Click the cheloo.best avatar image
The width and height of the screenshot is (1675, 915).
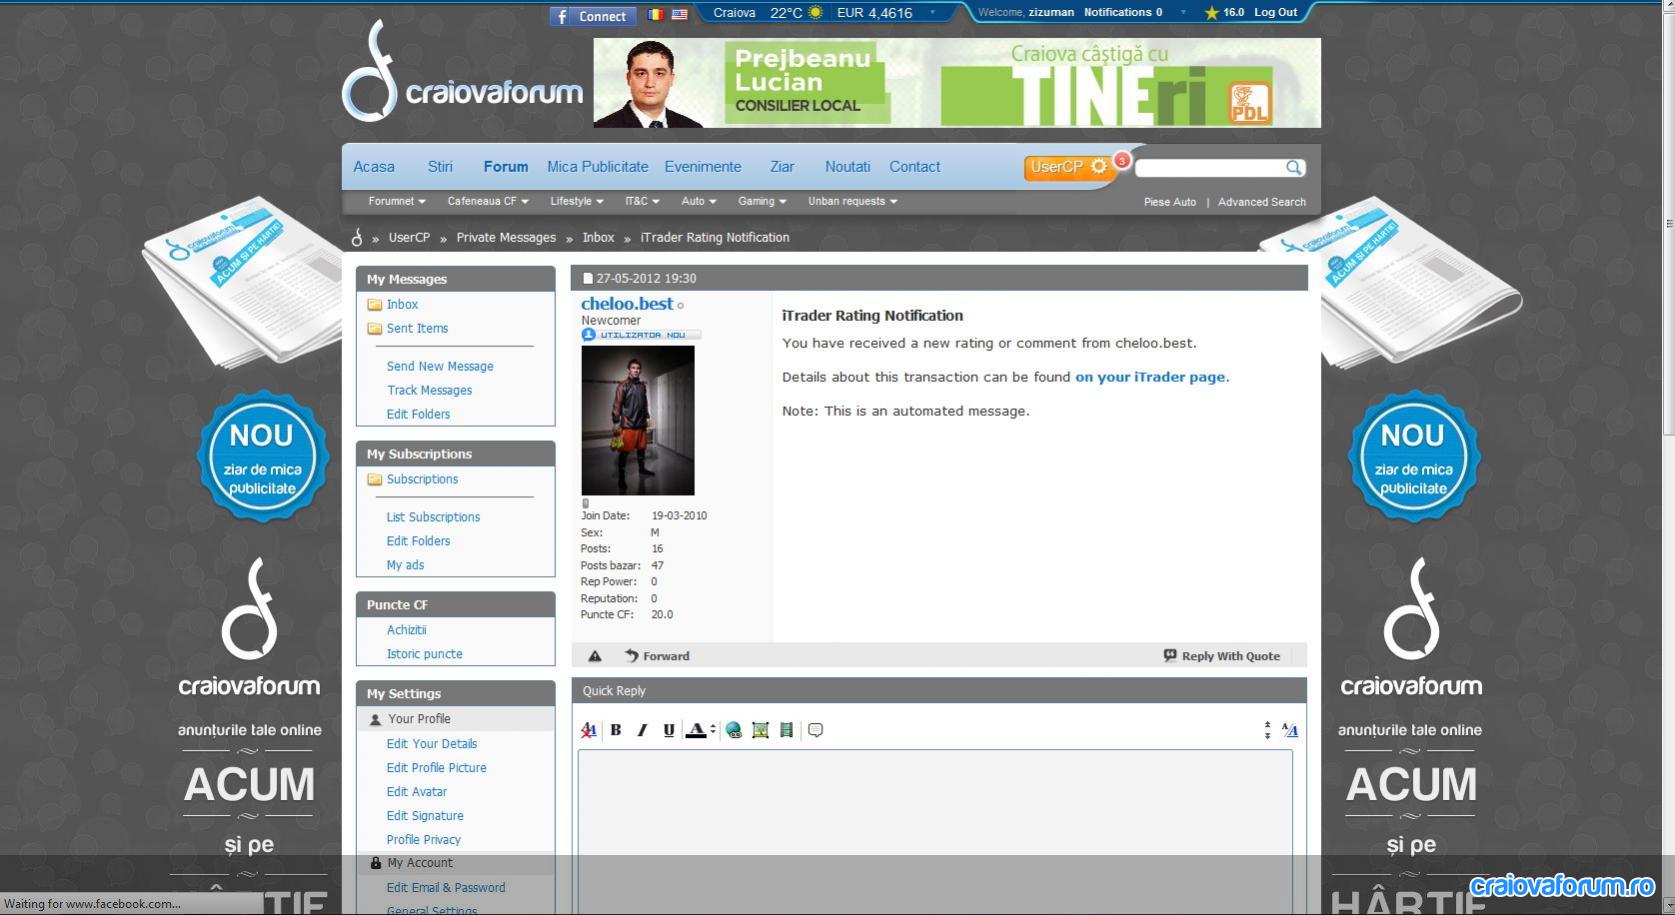coord(638,420)
